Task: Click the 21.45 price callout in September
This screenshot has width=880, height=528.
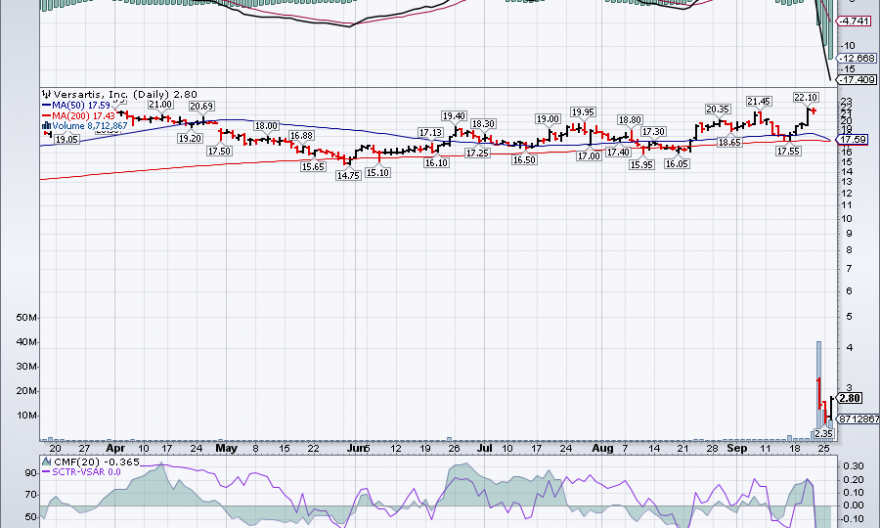Action: (x=759, y=101)
